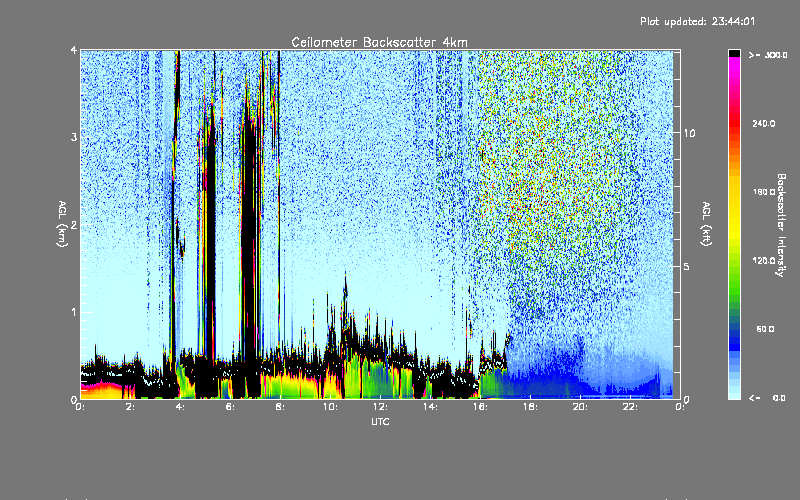Viewport: 800px width, 500px height.
Task: Click the '8:' hour tick on the UTC axis
Action: [x=280, y=407]
